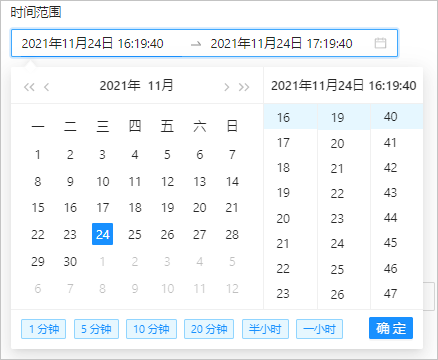
Task: Choose November 28 in the calendar
Action: point(232,234)
